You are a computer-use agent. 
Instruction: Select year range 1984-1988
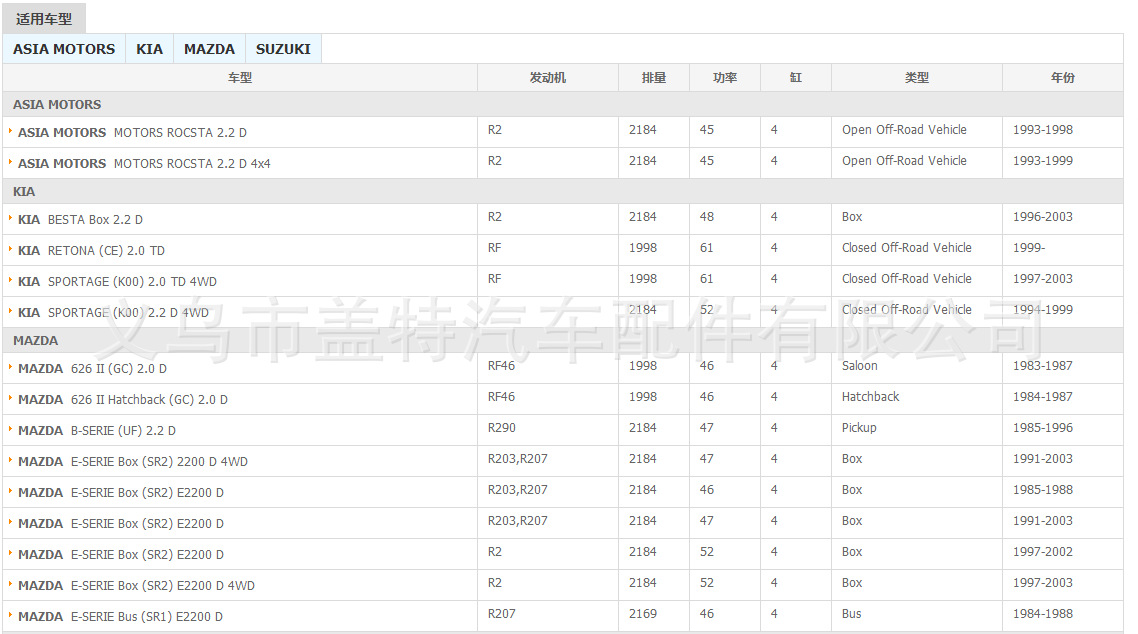1043,614
